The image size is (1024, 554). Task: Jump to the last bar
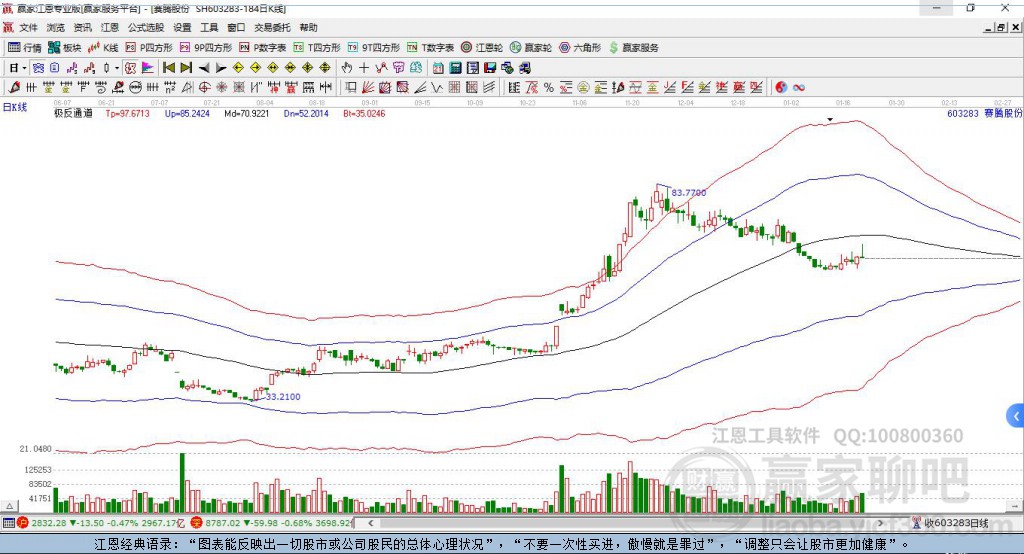[186, 68]
